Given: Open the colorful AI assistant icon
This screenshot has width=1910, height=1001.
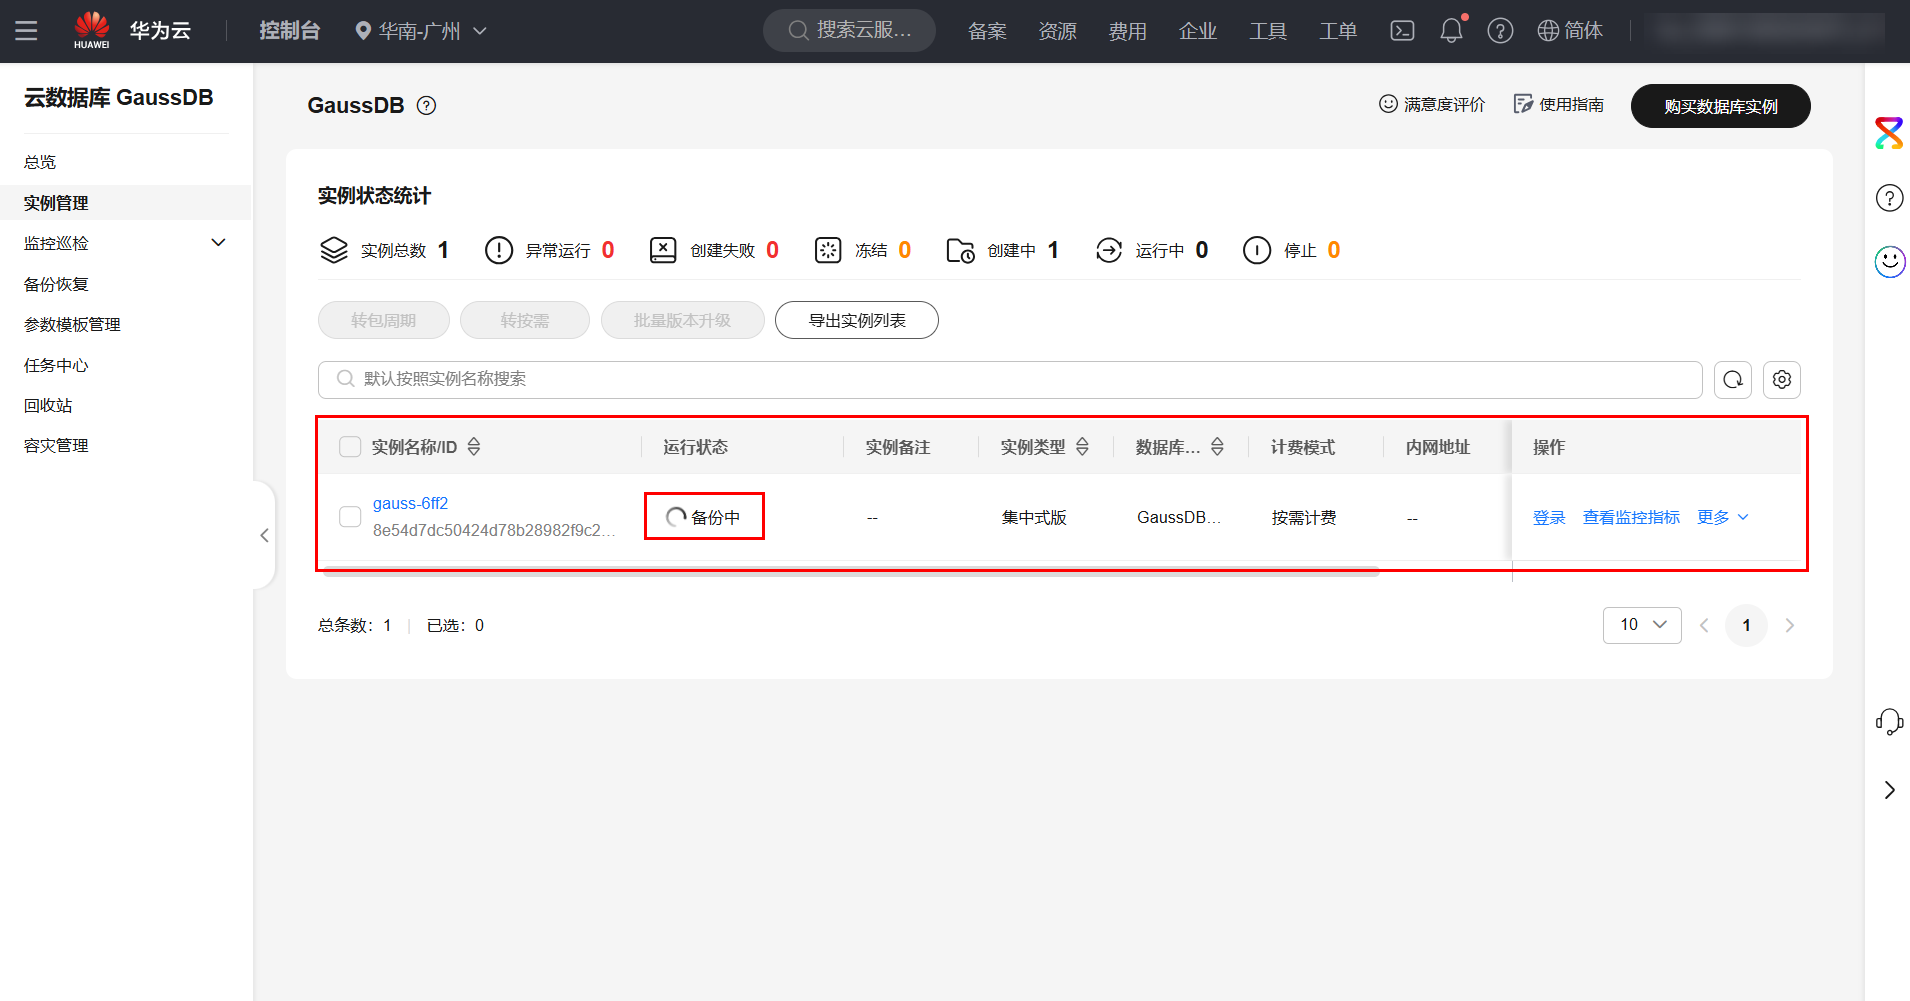Looking at the screenshot, I should 1889,133.
